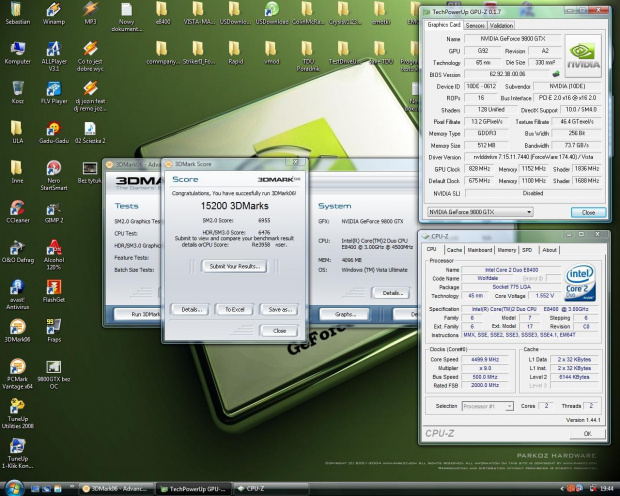
Task: Open the Mainboard tab in CPU-Z
Action: point(480,250)
